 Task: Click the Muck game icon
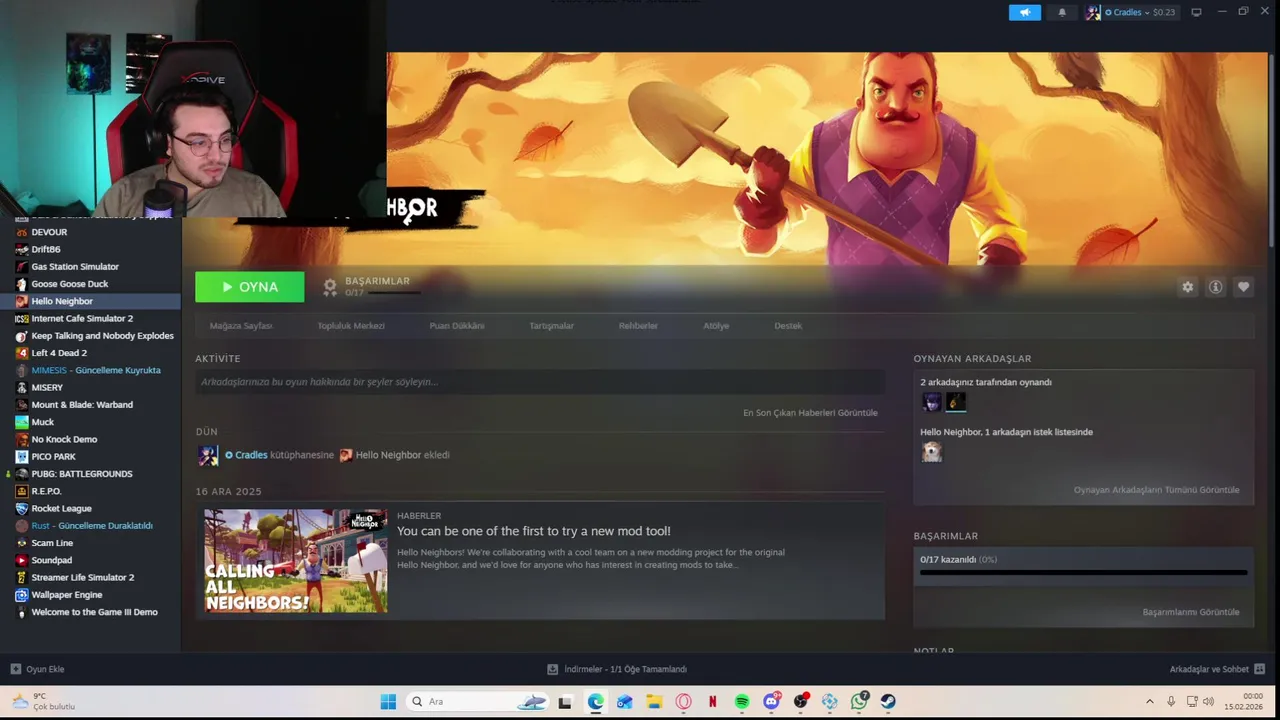pos(22,422)
